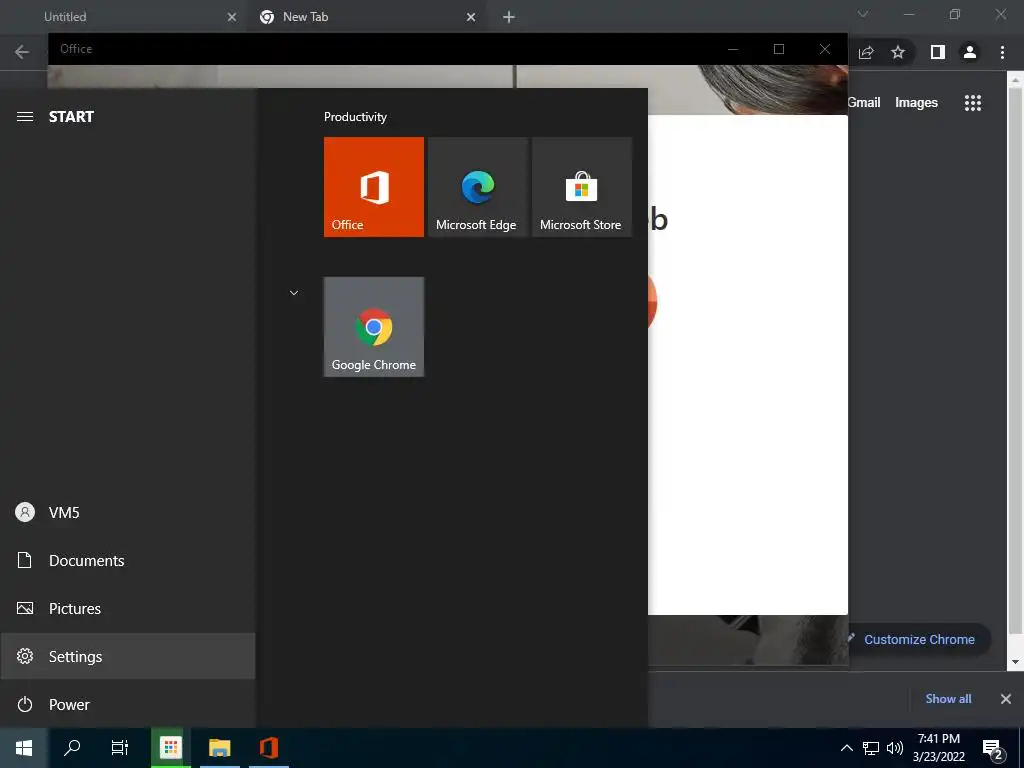This screenshot has width=1024, height=768.
Task: Toggle Chrome's side panel
Action: pyautogui.click(x=938, y=52)
